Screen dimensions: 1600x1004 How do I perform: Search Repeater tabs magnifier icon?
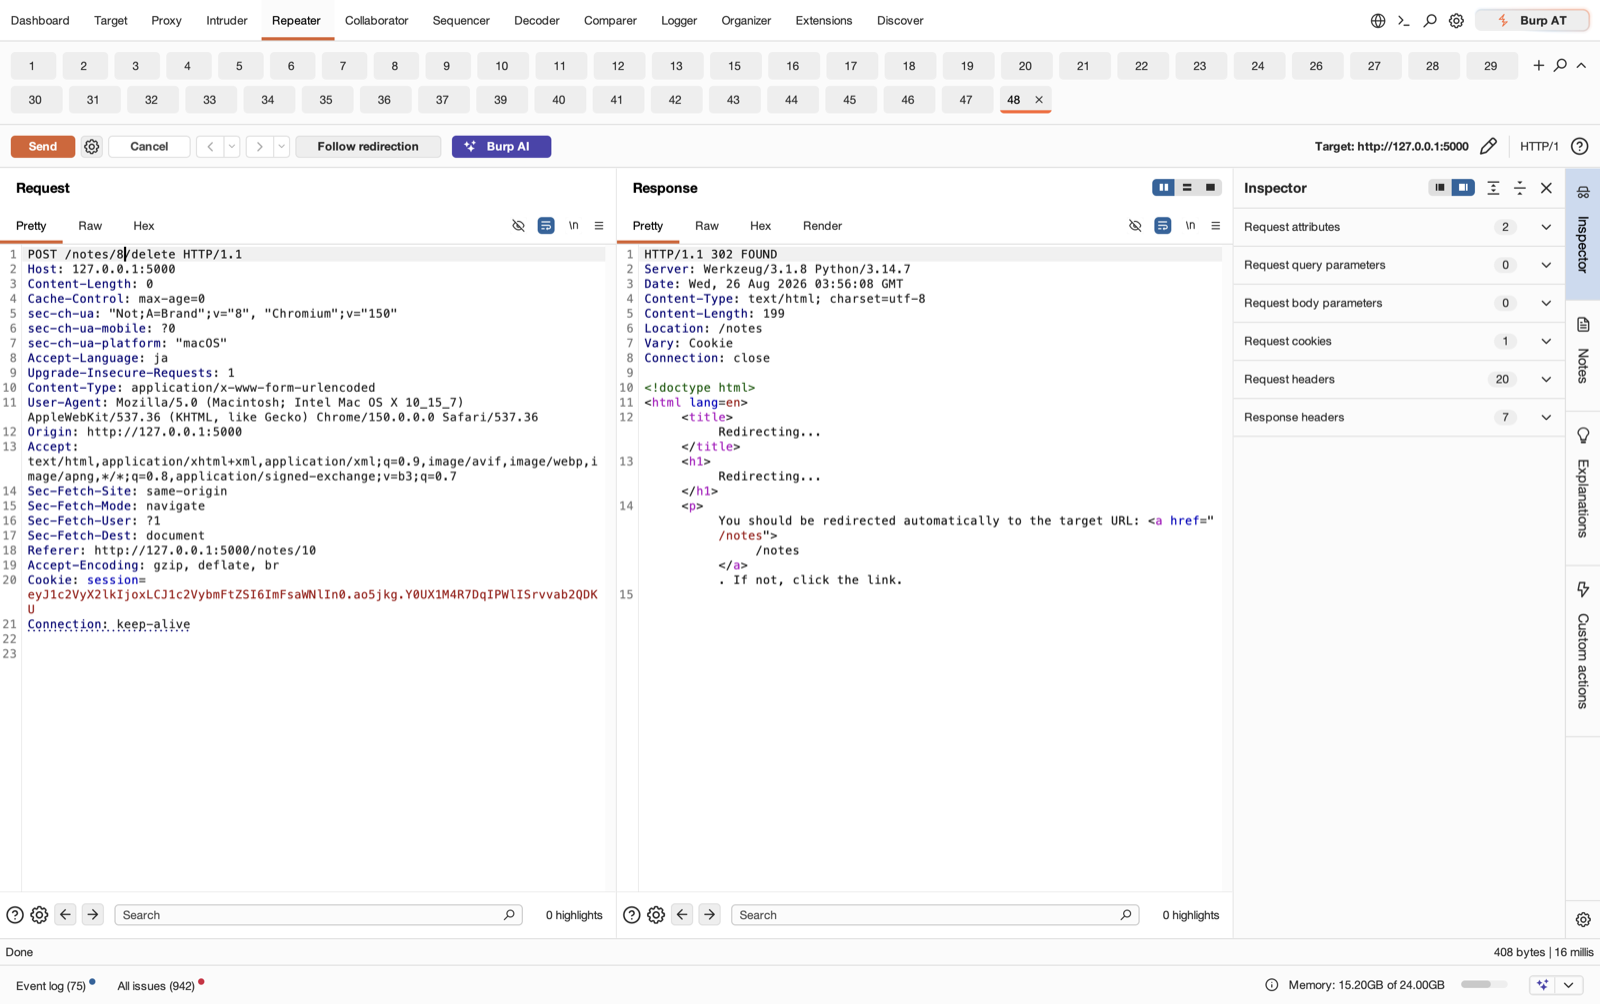point(1560,65)
